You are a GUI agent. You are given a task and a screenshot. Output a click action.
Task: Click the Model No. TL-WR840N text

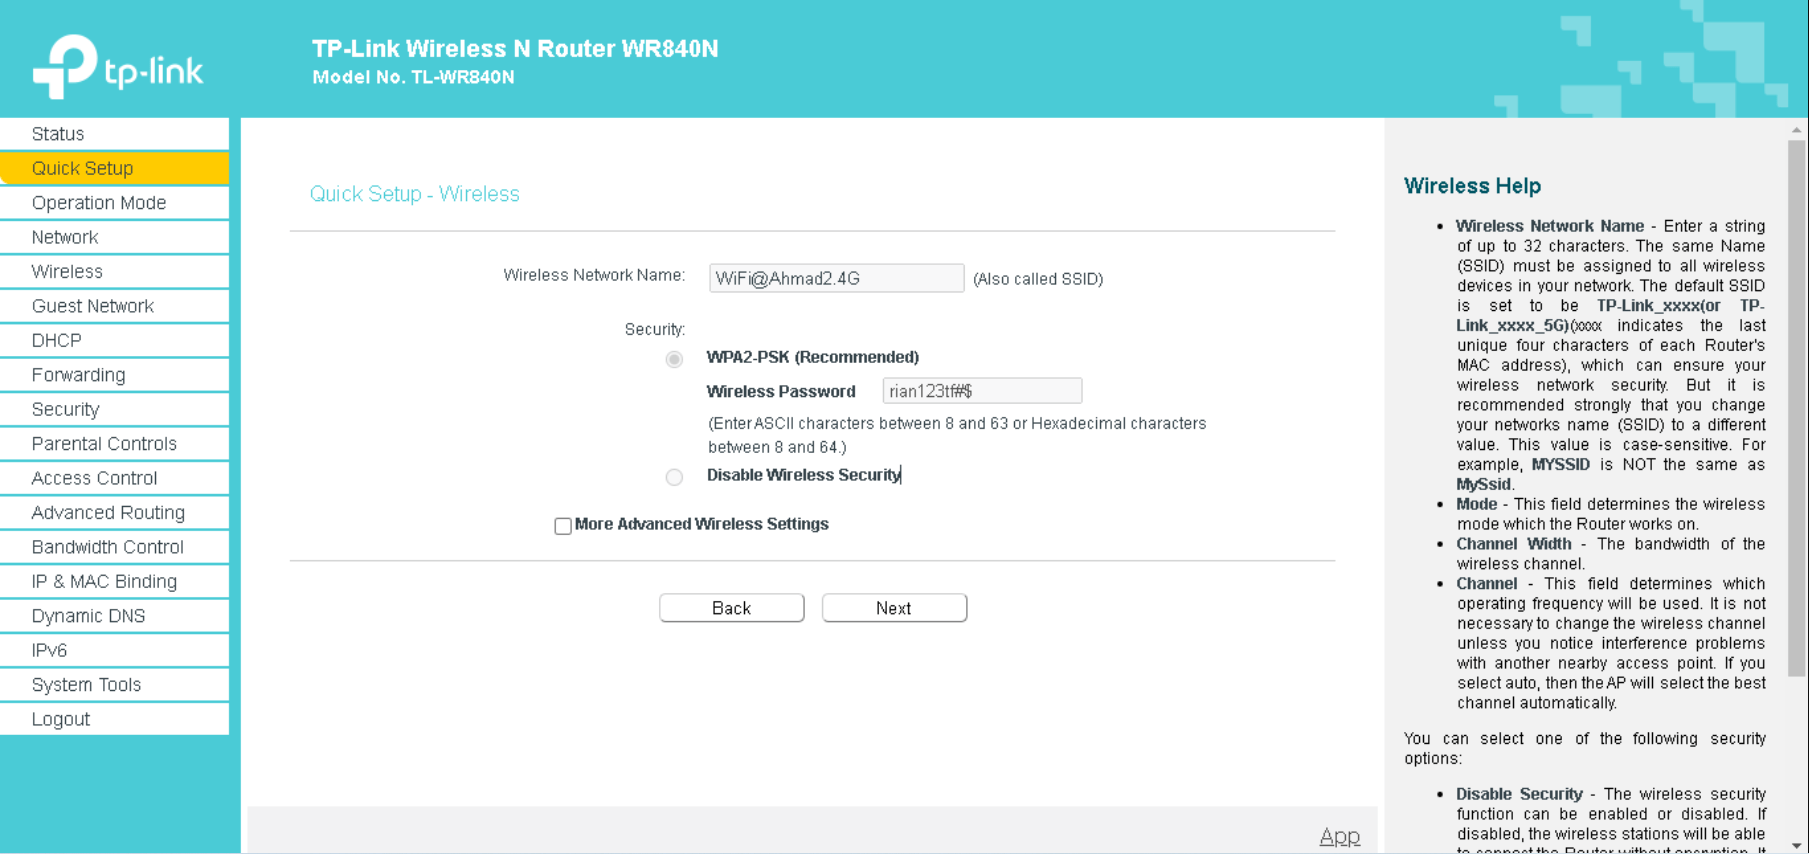click(413, 77)
